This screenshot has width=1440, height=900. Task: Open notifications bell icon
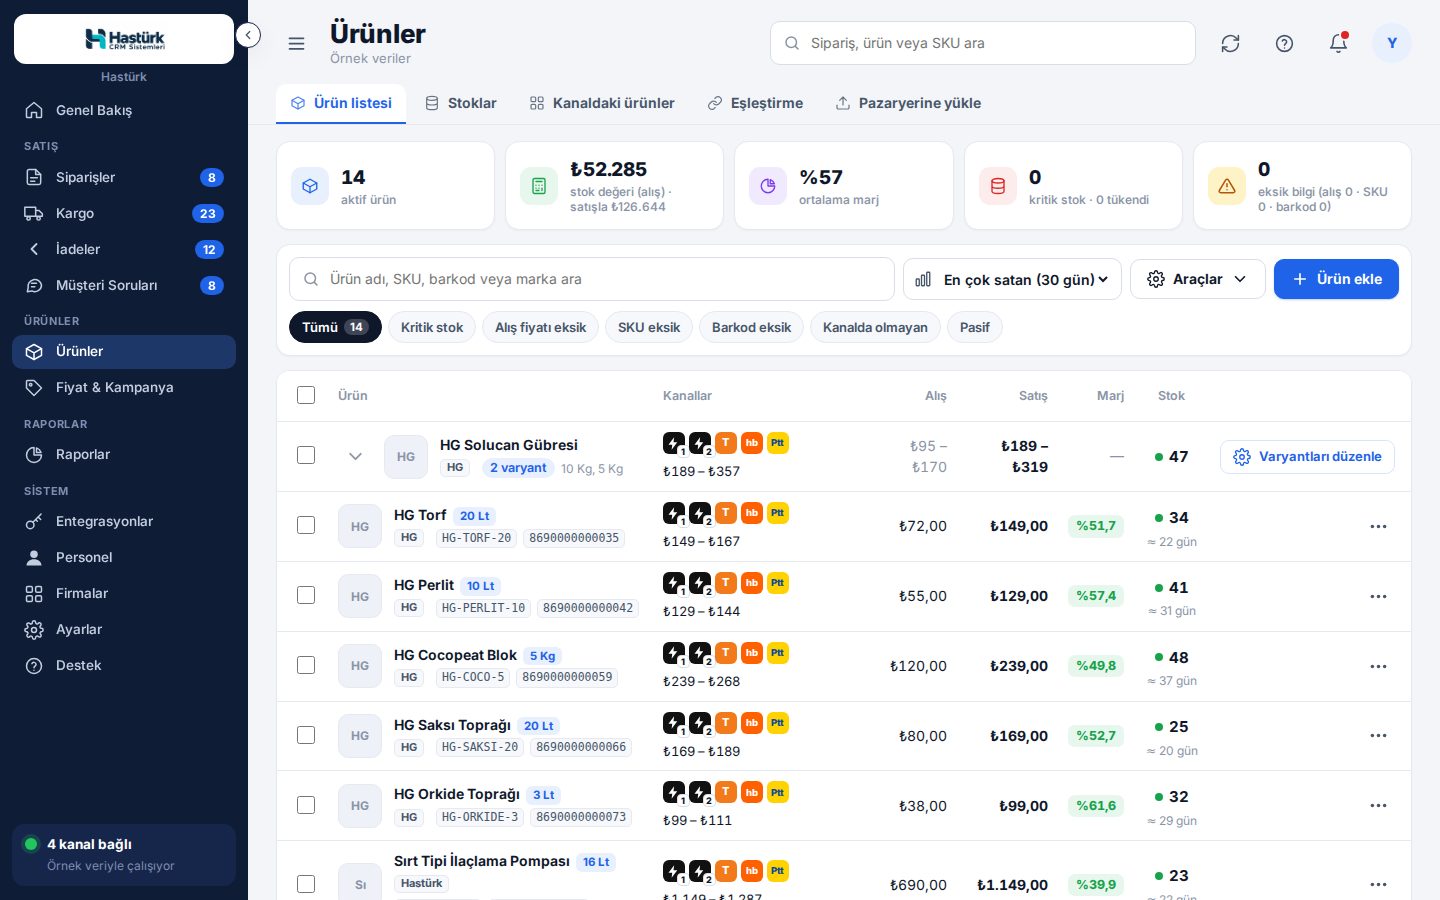click(1338, 43)
